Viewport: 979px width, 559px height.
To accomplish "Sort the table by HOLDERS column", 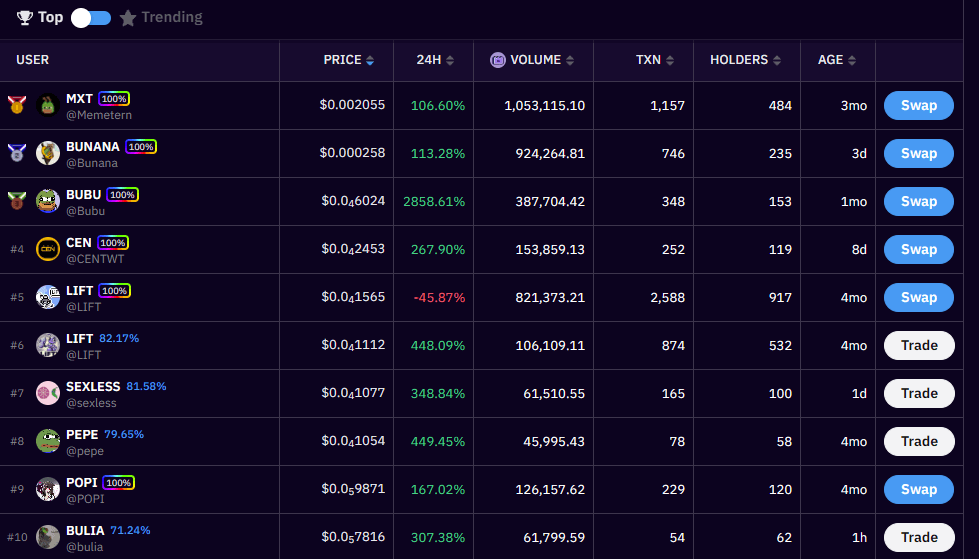I will 745,60.
